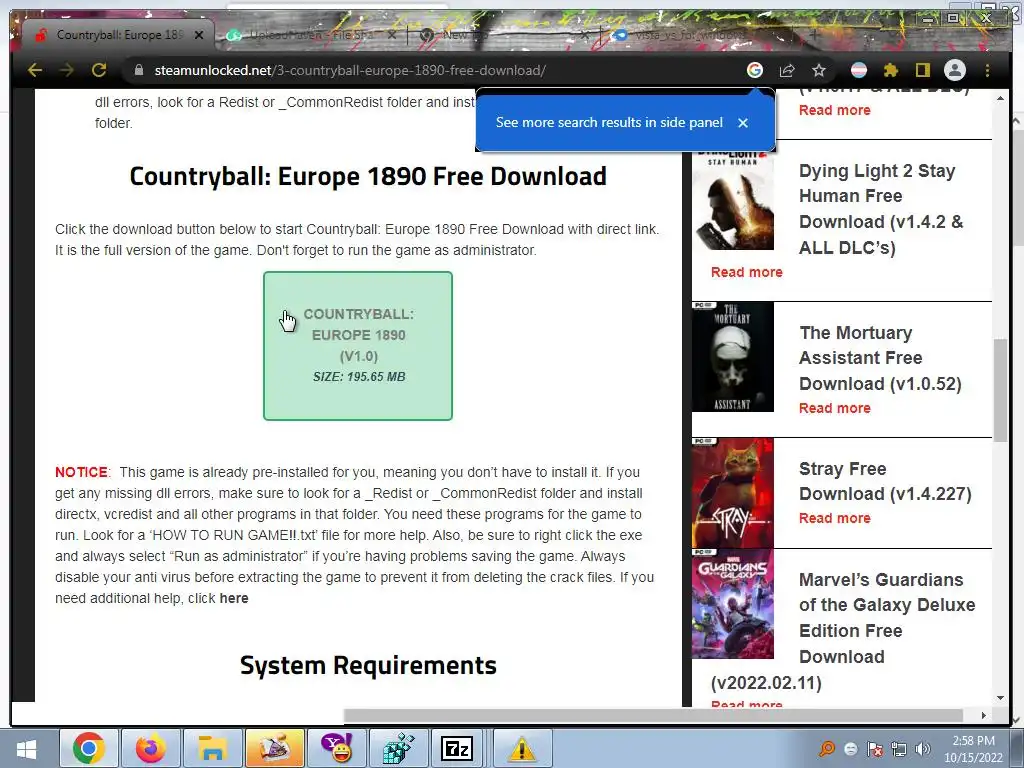
Task: Open the cube blocks app on taskbar
Action: coord(398,748)
